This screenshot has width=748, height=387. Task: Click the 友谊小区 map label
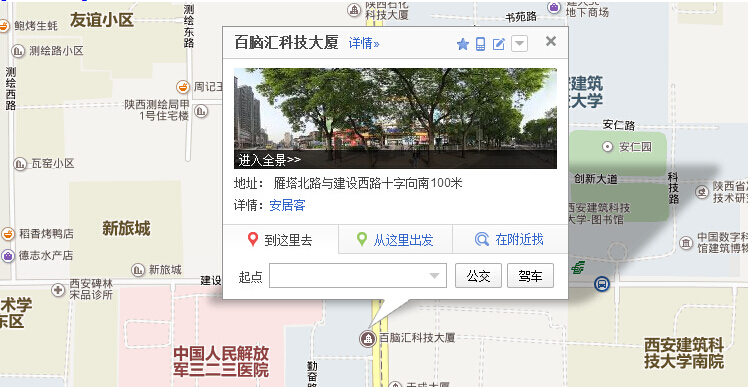tap(102, 20)
